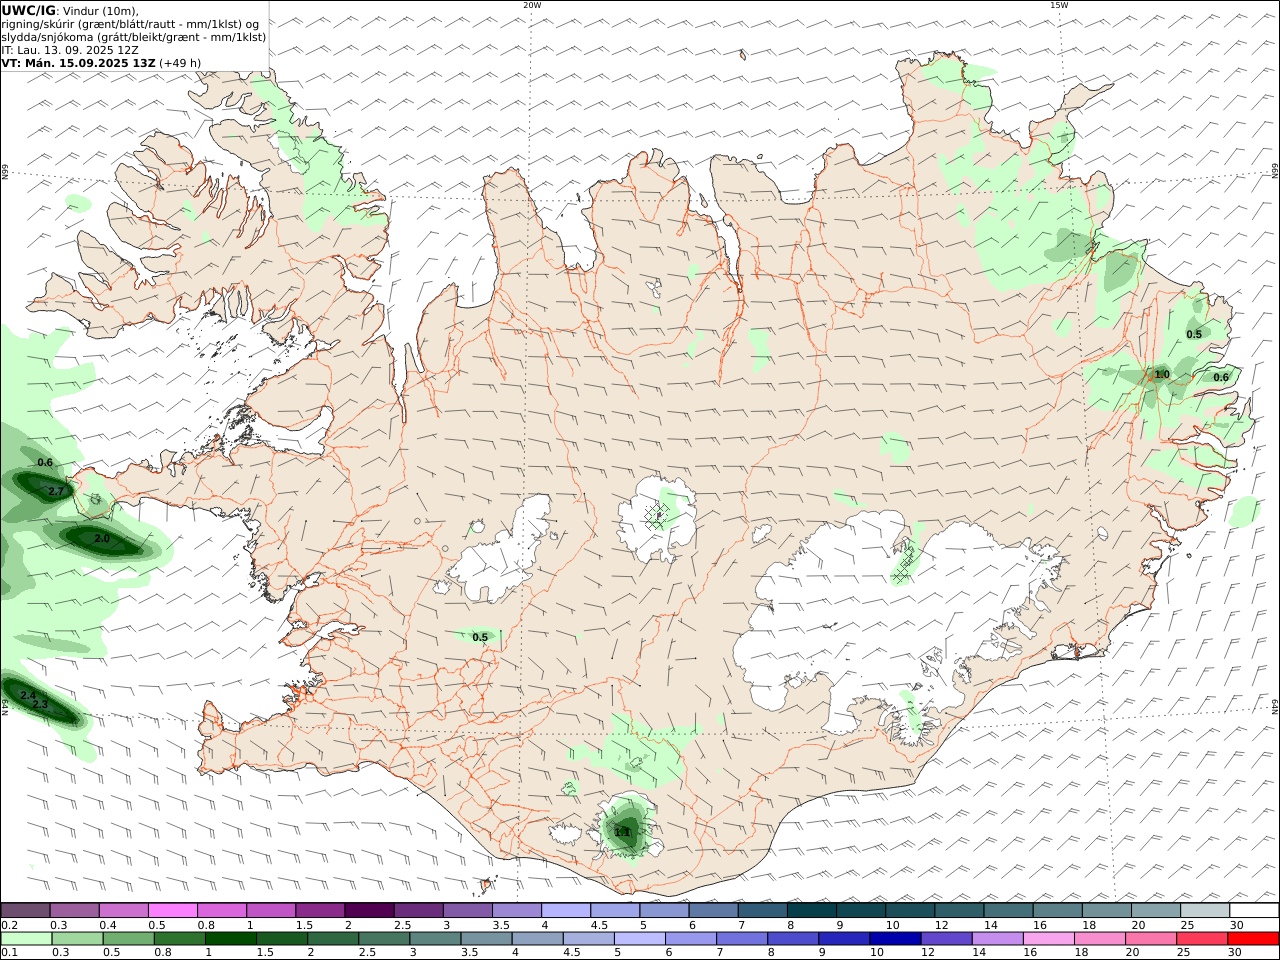Click the '0.5' map value in southwest Iceland
Viewport: 1280px width, 960px height.
pos(480,637)
